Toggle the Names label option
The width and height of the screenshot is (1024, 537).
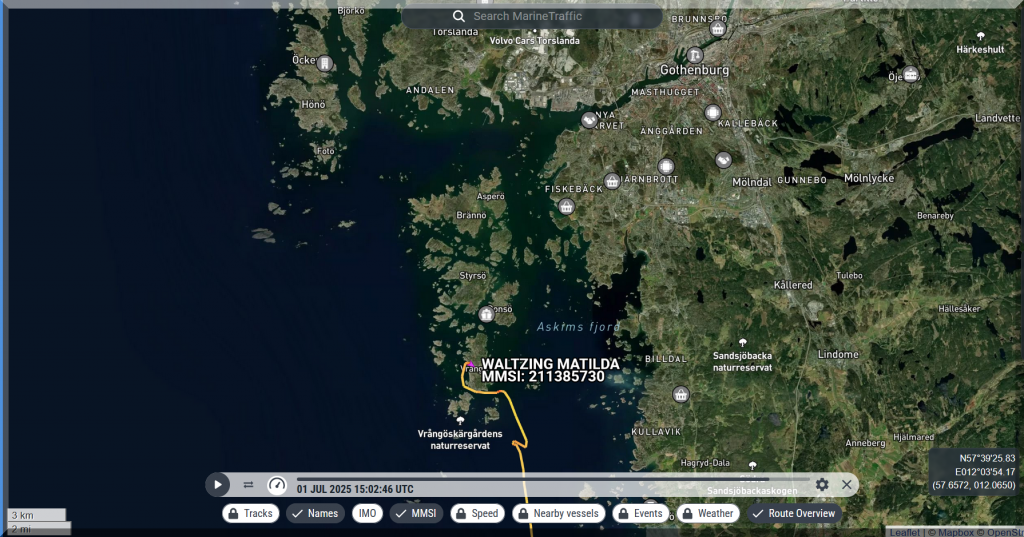point(315,513)
